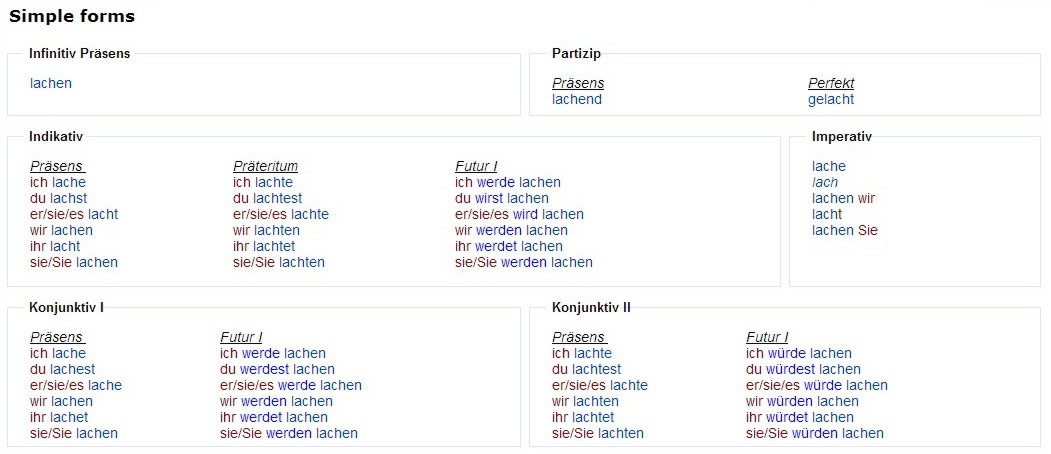Click the perfect participle 'gelacht'
1051x454 pixels.
(831, 100)
